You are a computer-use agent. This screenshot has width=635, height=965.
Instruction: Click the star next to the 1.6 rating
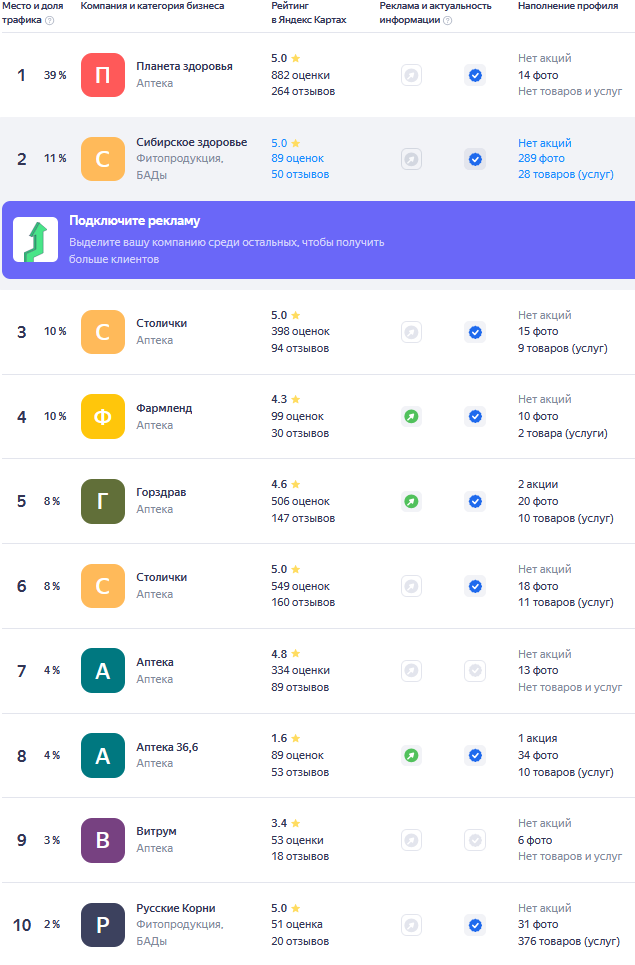(295, 738)
